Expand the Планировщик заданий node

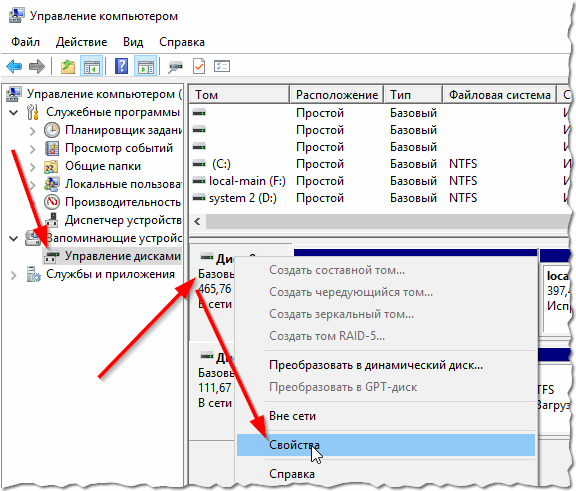(32, 131)
